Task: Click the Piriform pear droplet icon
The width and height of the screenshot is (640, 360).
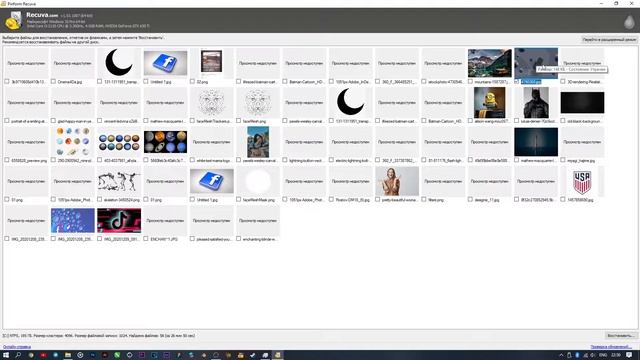Action: pos(629,21)
